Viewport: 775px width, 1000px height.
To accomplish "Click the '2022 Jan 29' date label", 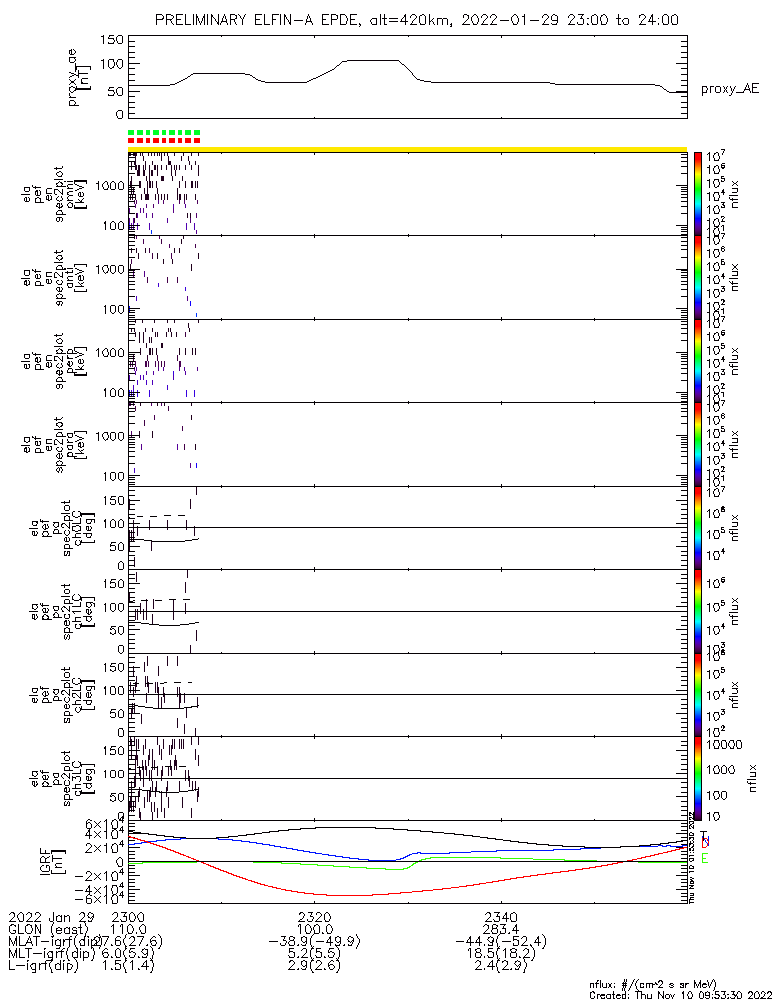I will [x=51, y=918].
